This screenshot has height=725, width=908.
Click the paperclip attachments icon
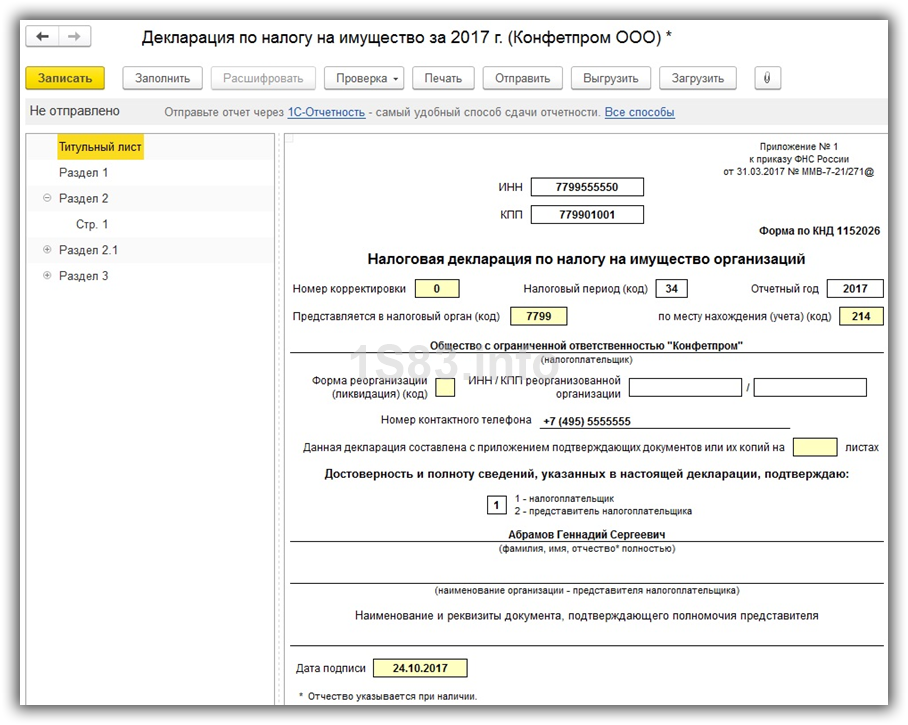[767, 78]
